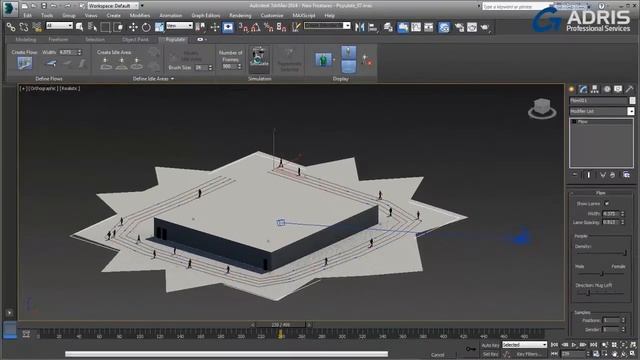The height and width of the screenshot is (360, 640).
Task: Toggle the Set Key mode button
Action: (x=490, y=354)
